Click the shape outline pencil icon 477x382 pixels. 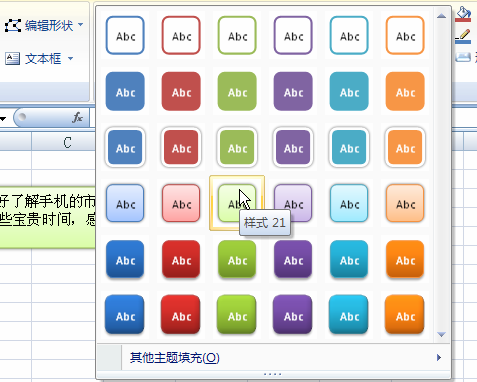pyautogui.click(x=463, y=36)
